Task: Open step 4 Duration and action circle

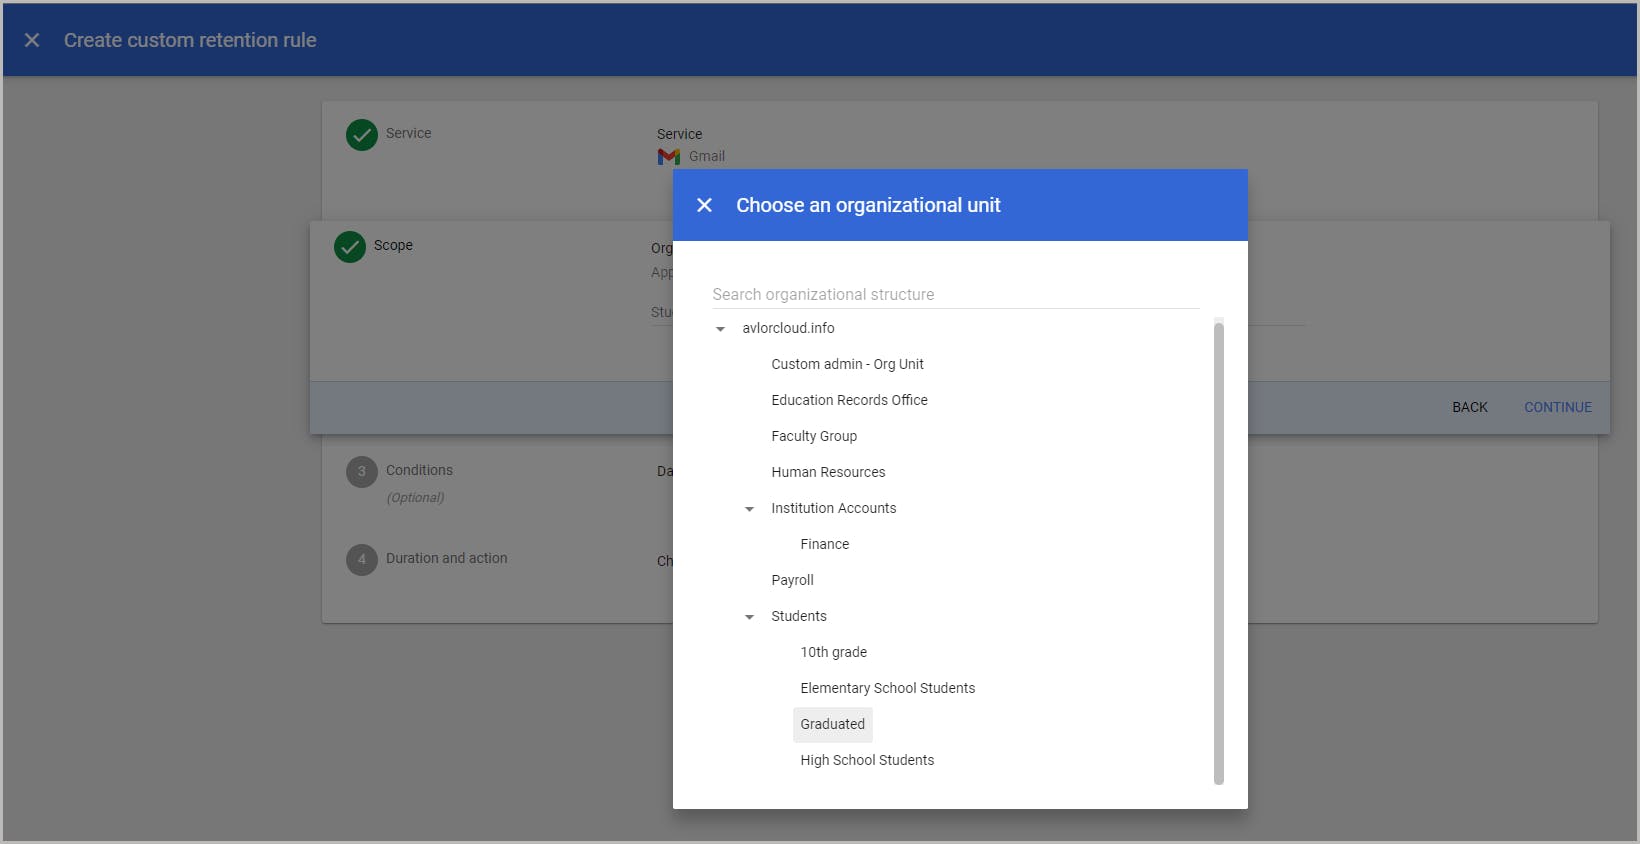Action: [x=362, y=560]
